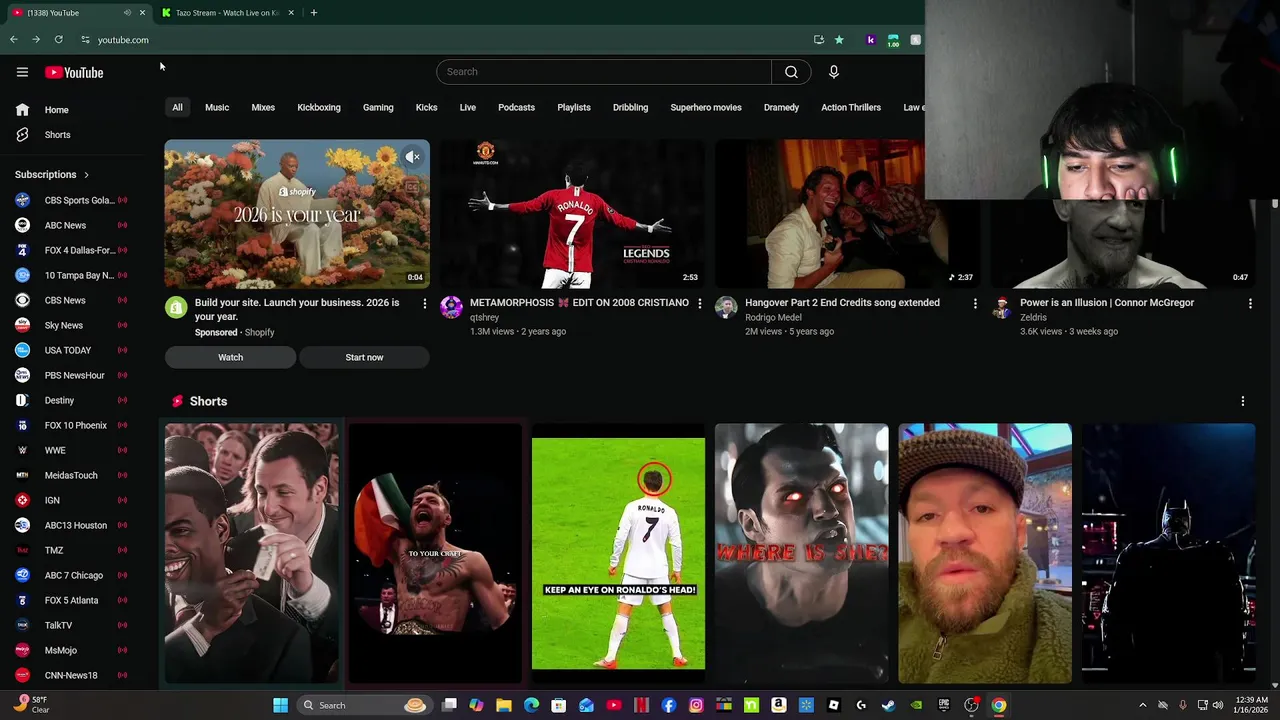
Task: Open the Zeldris channel avatar
Action: pos(1001,308)
